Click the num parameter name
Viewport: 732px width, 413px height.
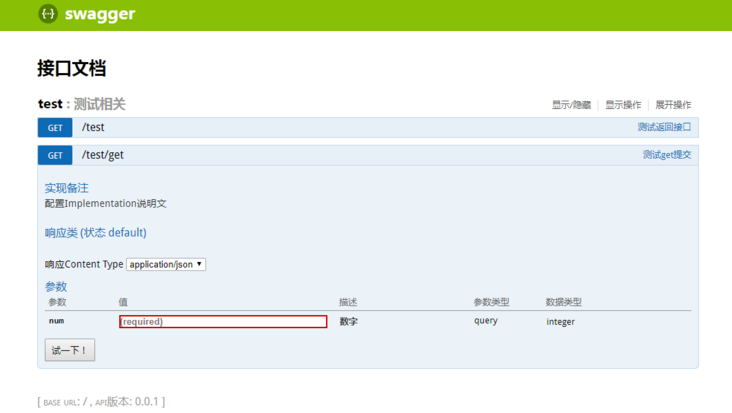[56, 321]
